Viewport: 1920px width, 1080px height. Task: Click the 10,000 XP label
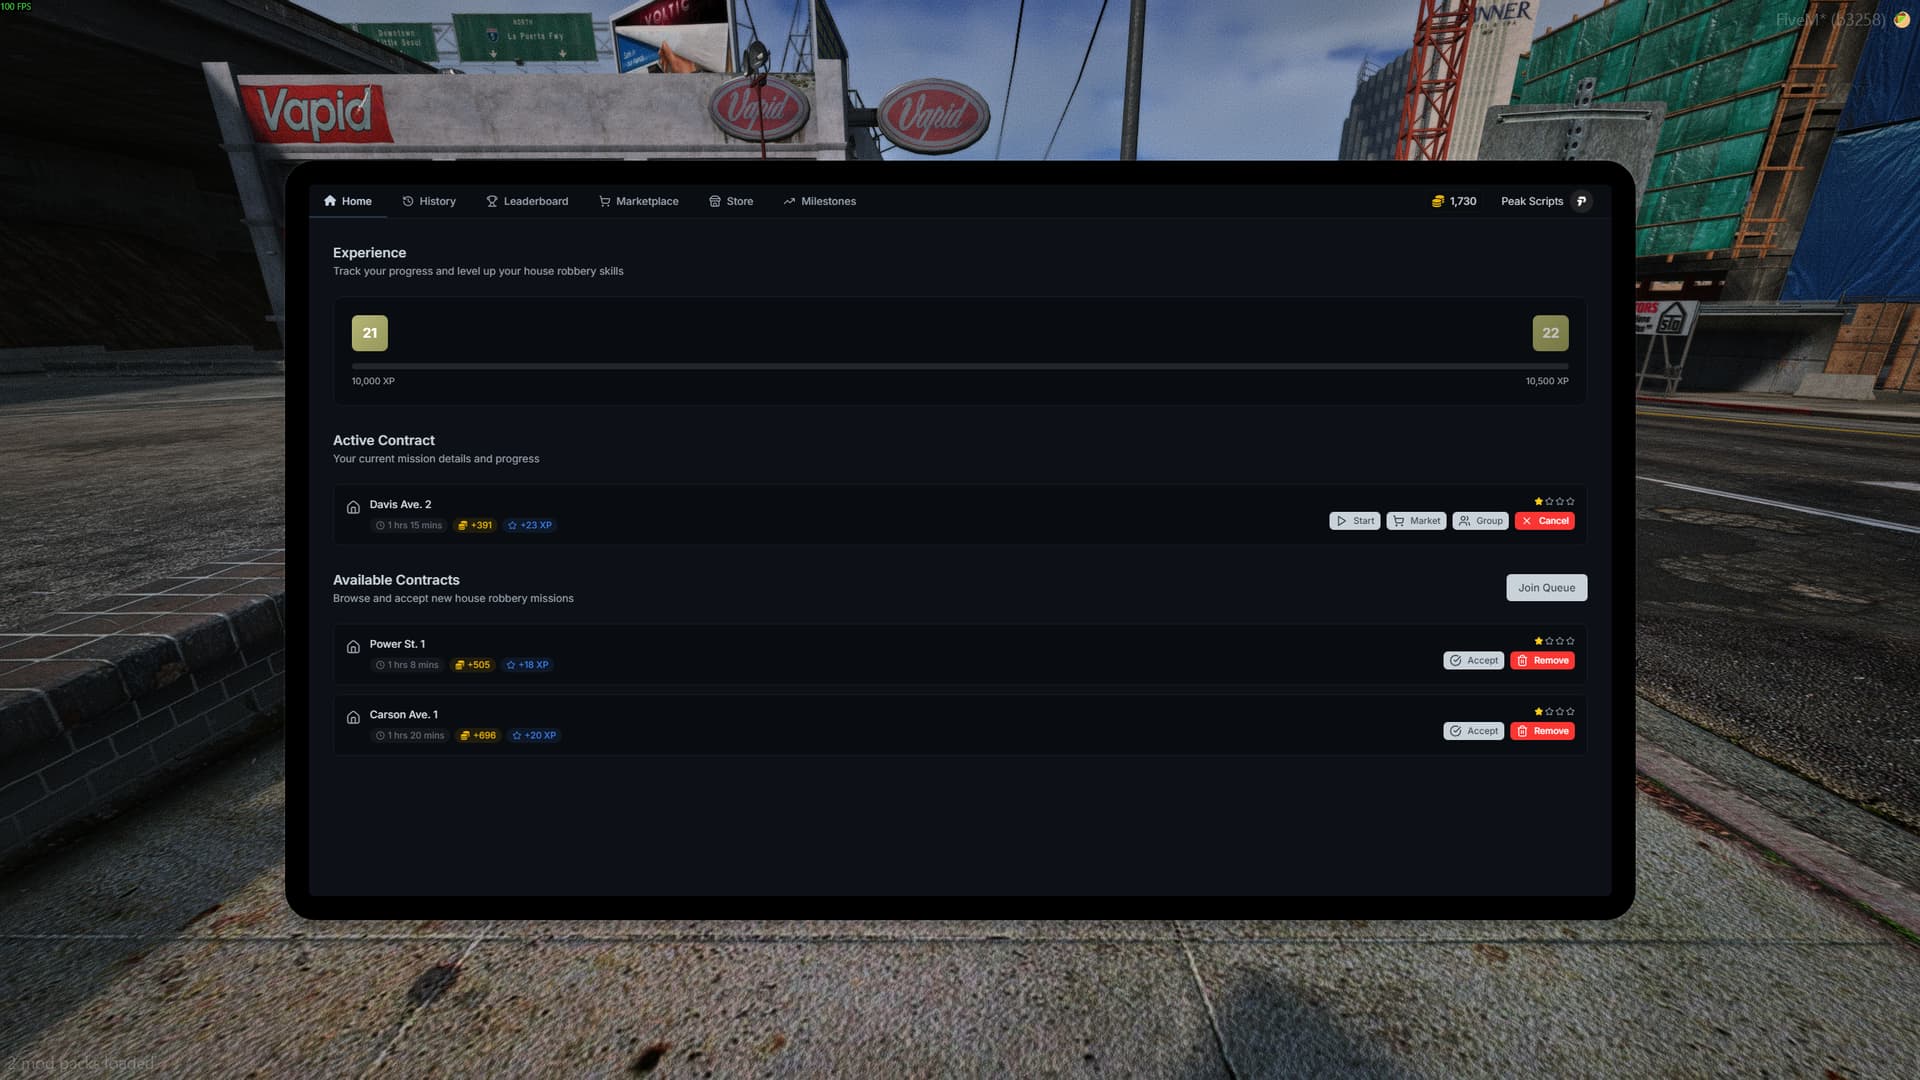[373, 381]
